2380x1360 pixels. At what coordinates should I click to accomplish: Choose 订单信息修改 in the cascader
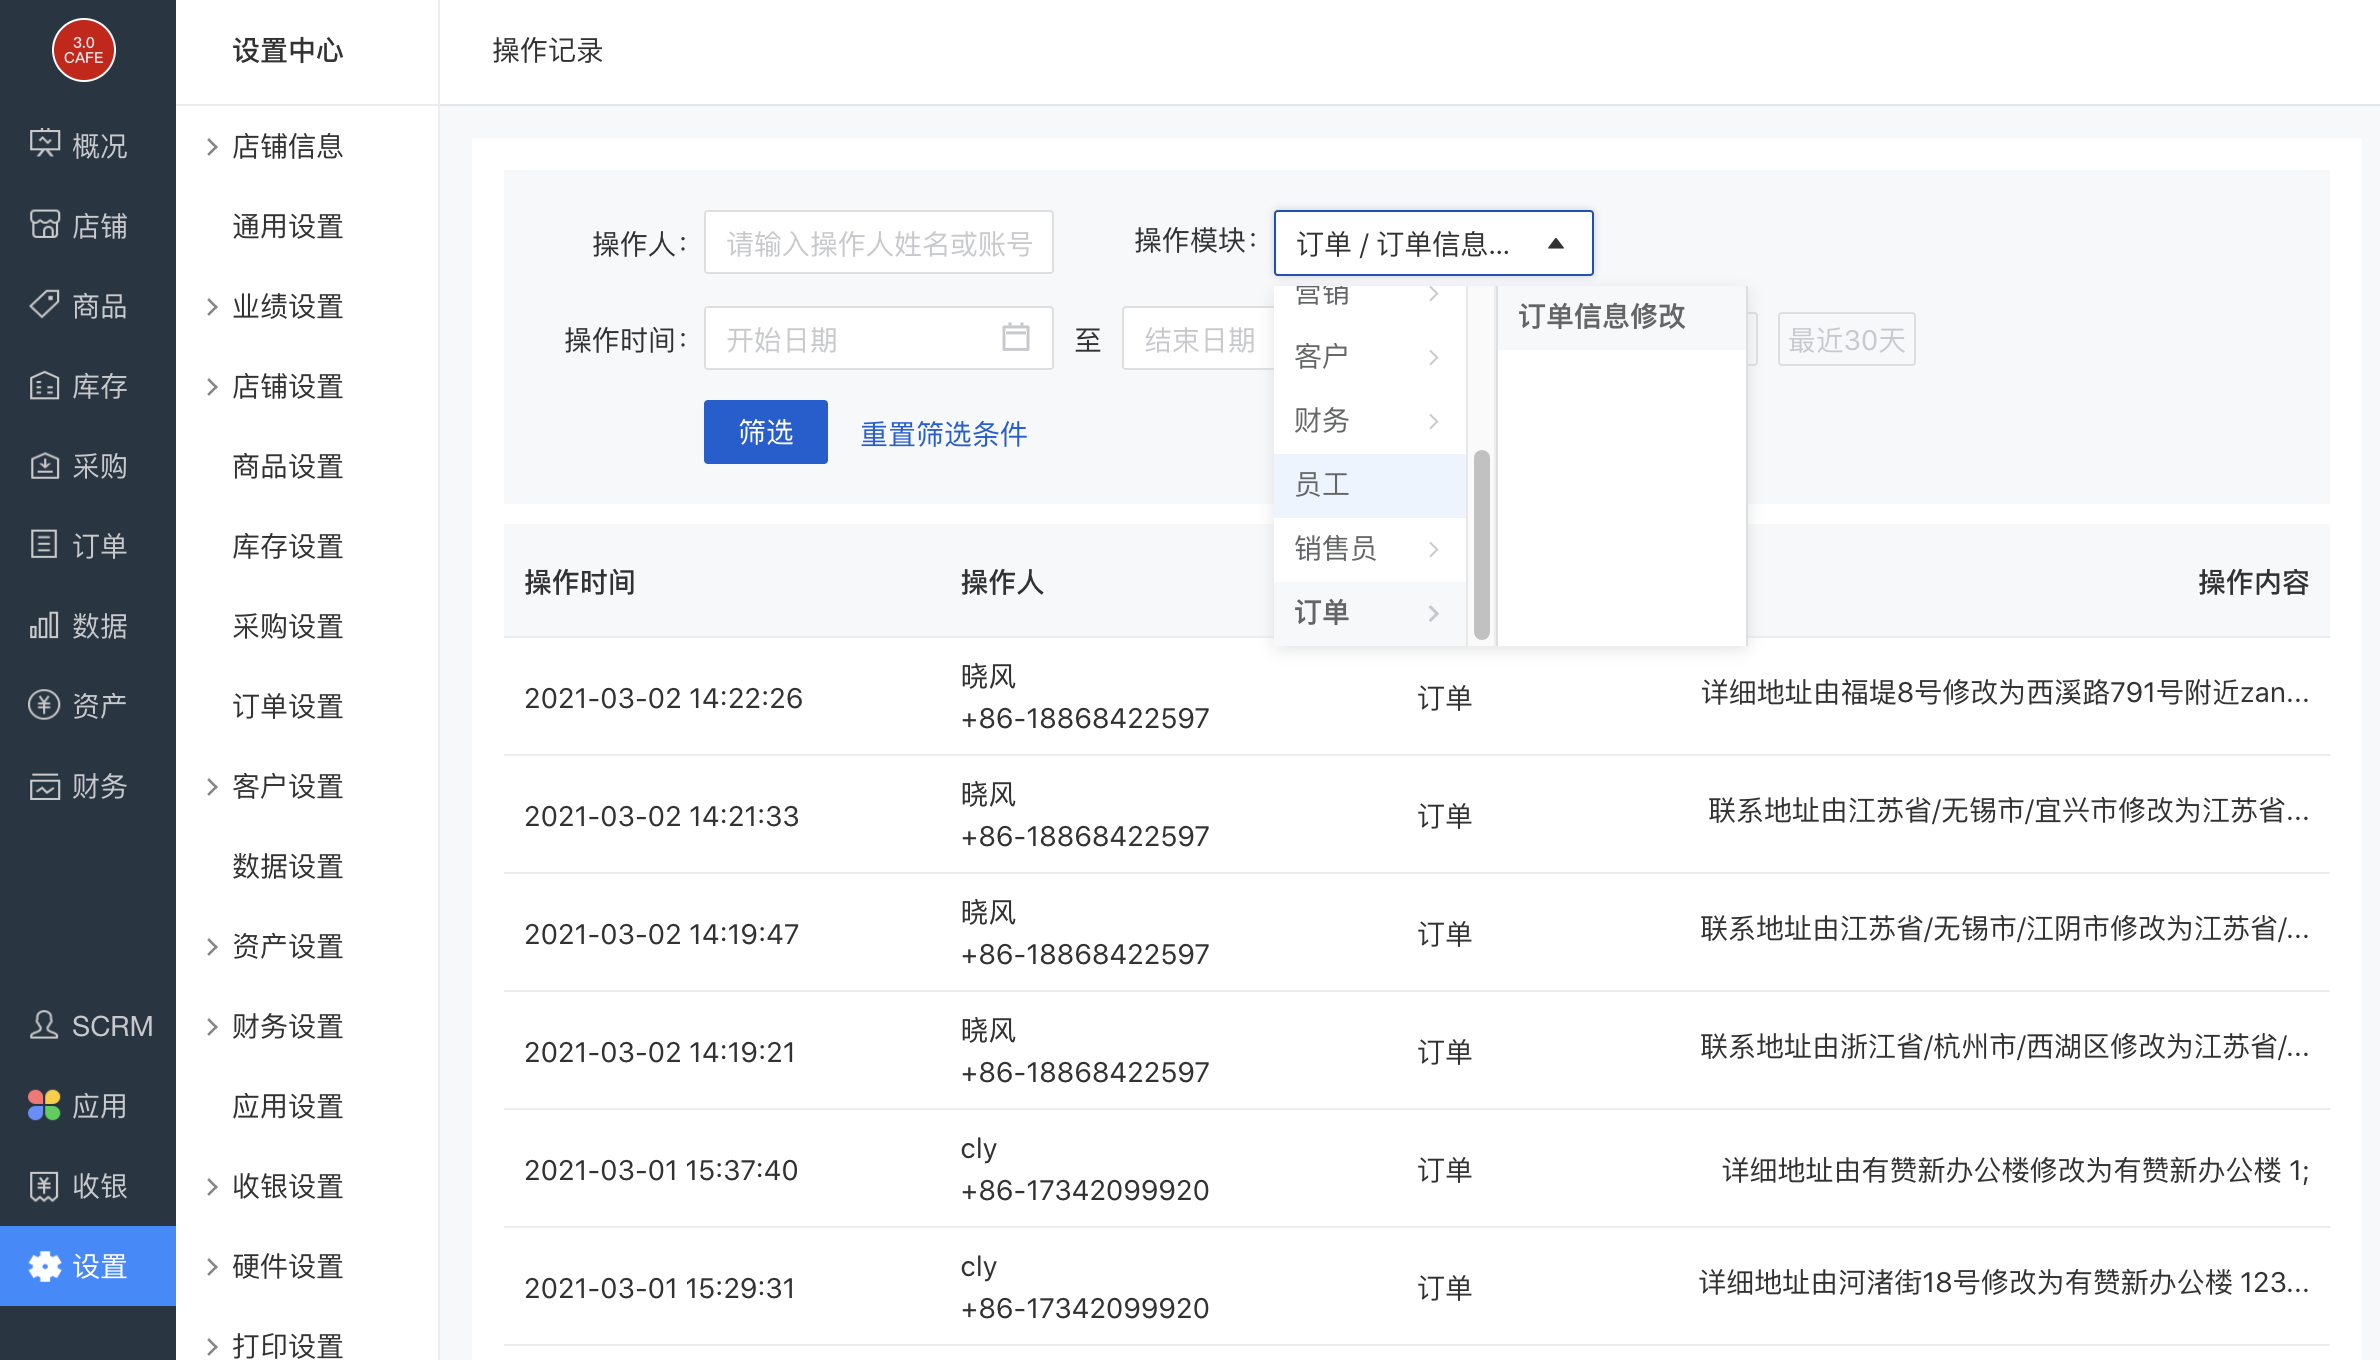[1602, 317]
